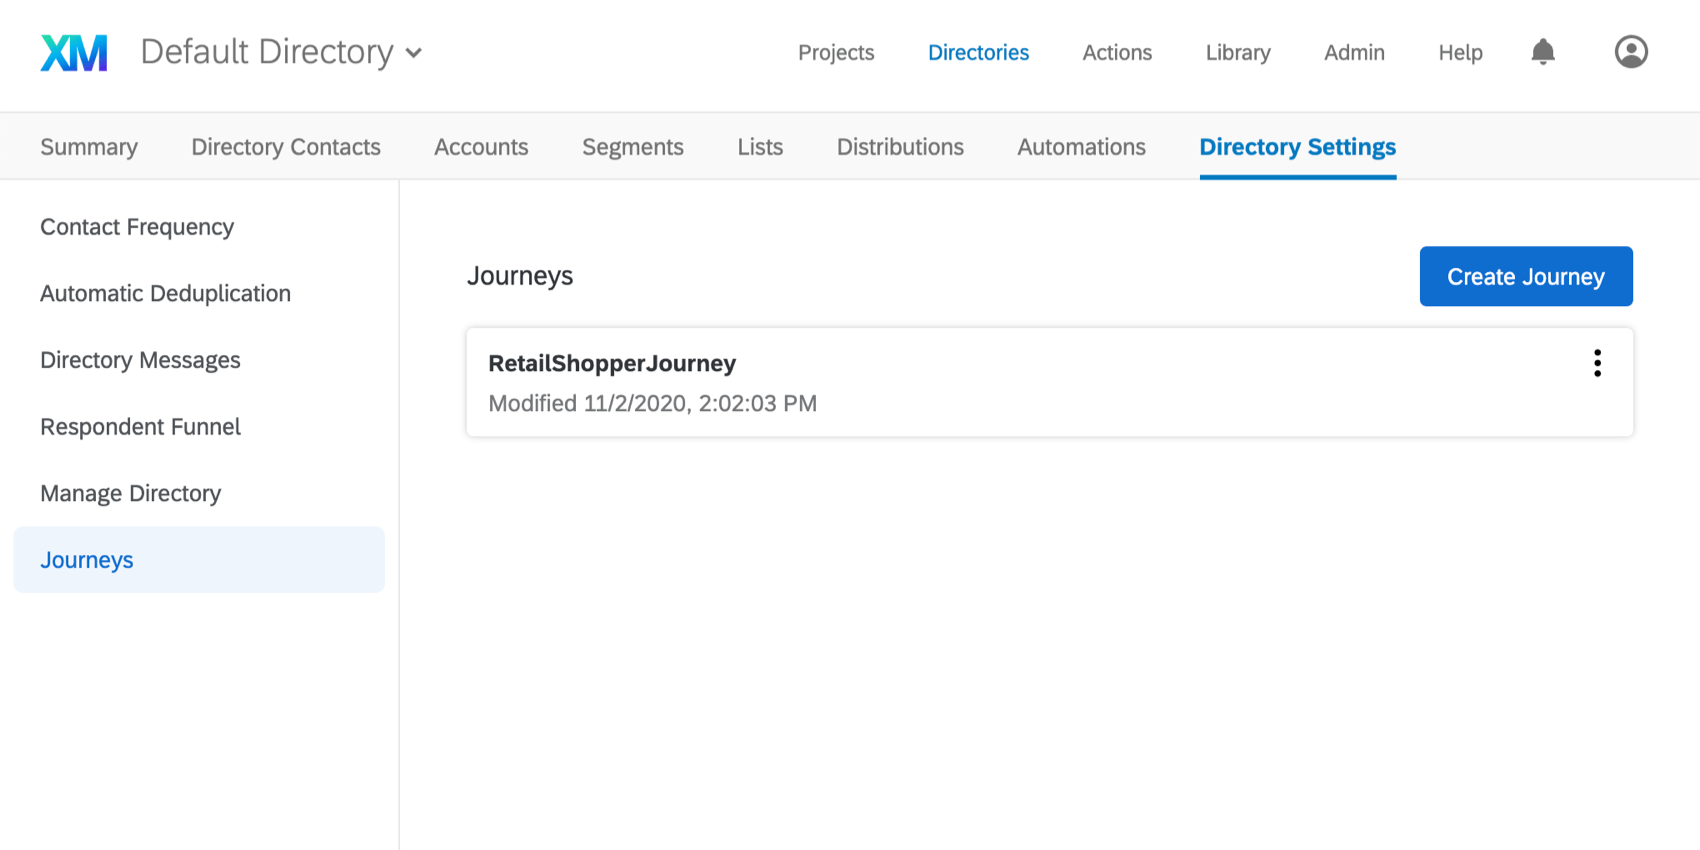Image resolution: width=1700 pixels, height=850 pixels.
Task: Switch to the Summary tab
Action: (89, 147)
